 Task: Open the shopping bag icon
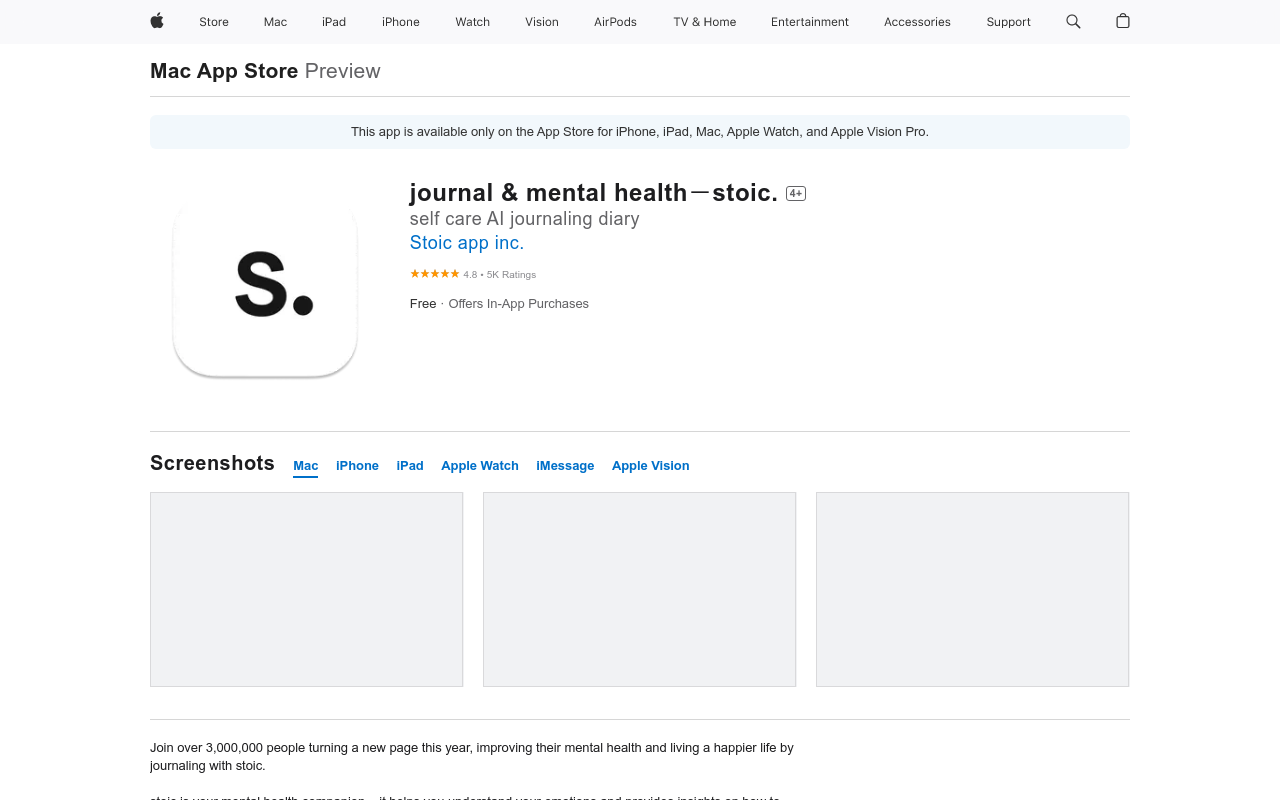pyautogui.click(x=1123, y=21)
